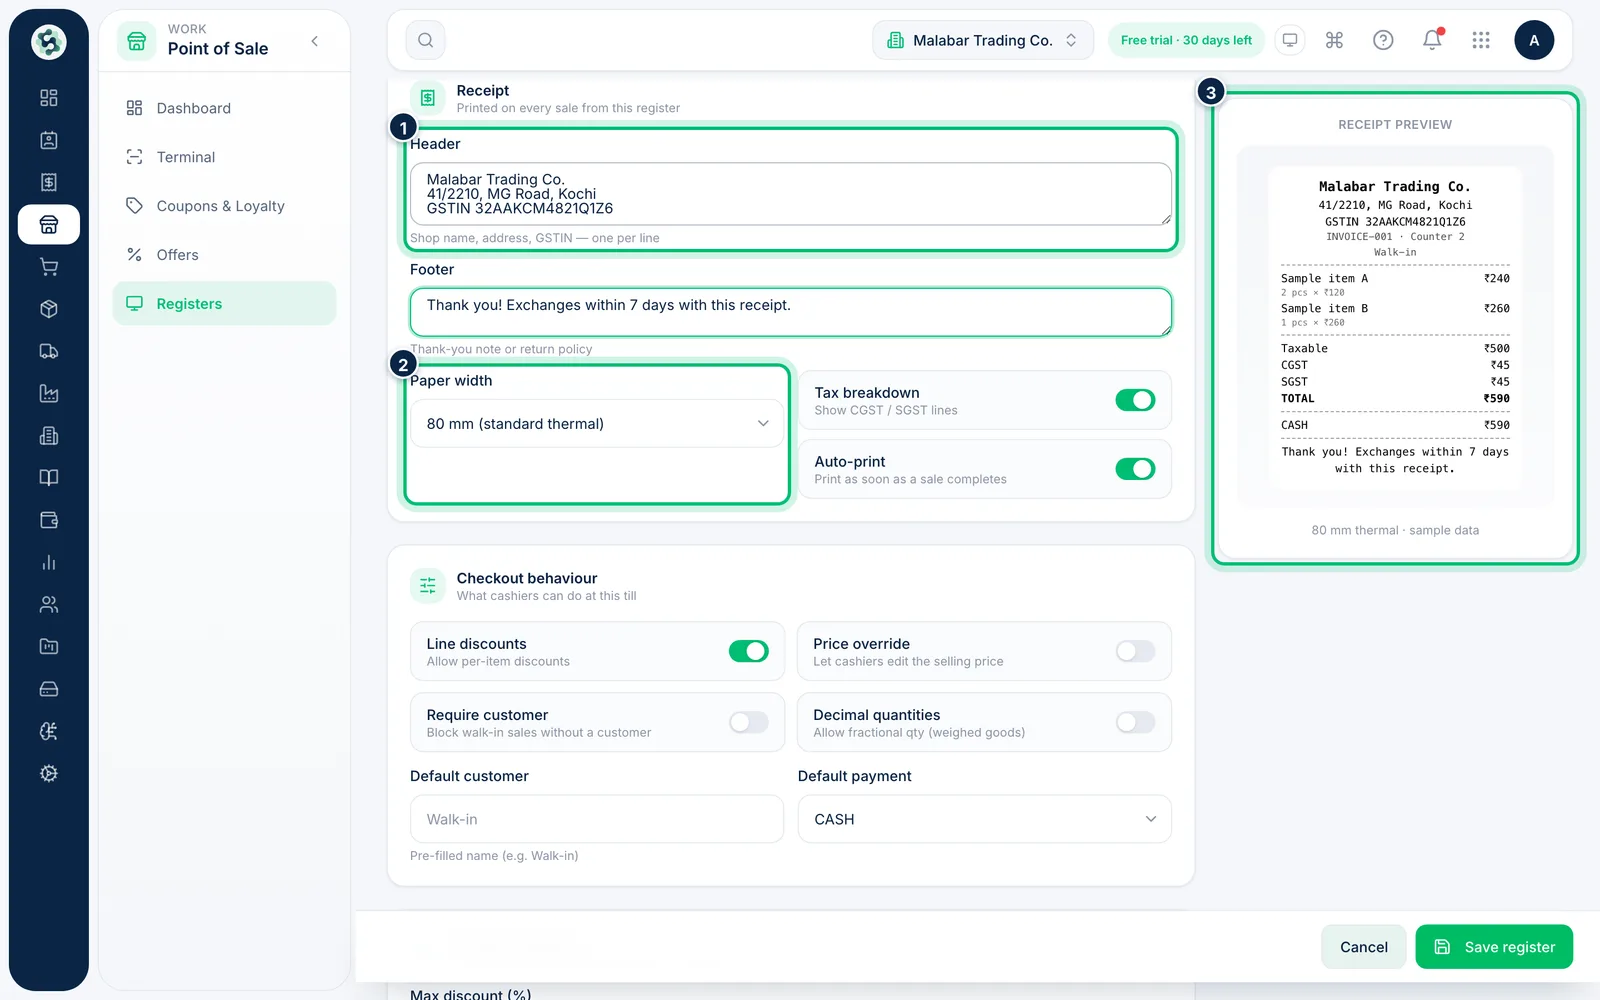Viewport: 1600px width, 1000px height.
Task: Toggle Line discounts switch
Action: point(748,651)
